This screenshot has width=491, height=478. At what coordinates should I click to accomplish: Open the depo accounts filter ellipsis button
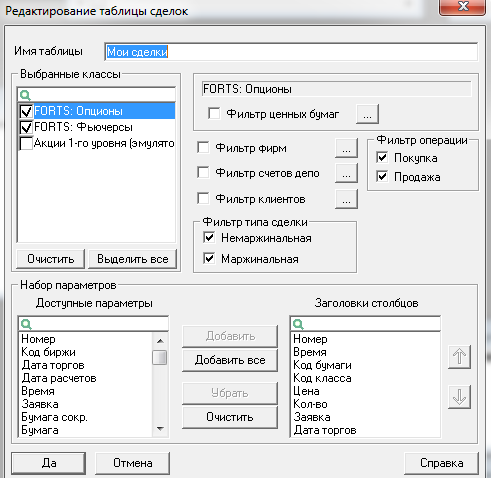(346, 173)
